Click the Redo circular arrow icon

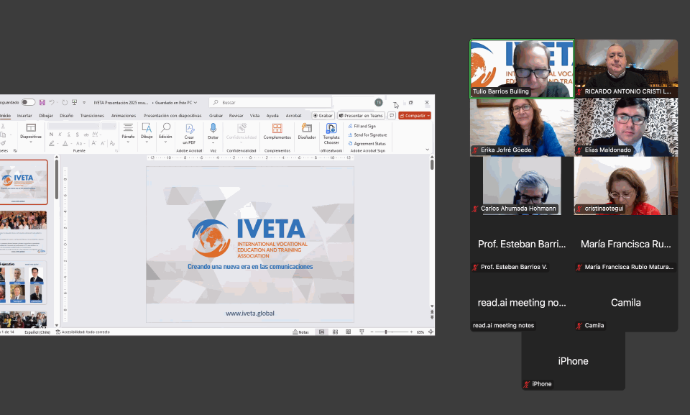(x=65, y=102)
